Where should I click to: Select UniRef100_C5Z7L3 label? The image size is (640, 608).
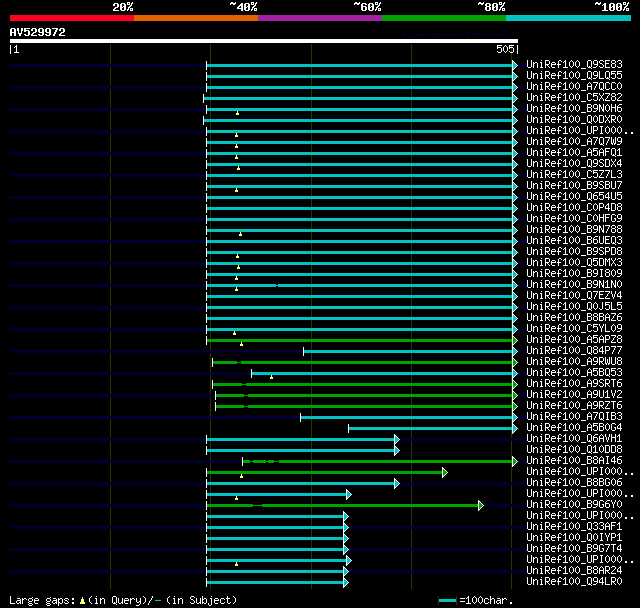(x=574, y=175)
